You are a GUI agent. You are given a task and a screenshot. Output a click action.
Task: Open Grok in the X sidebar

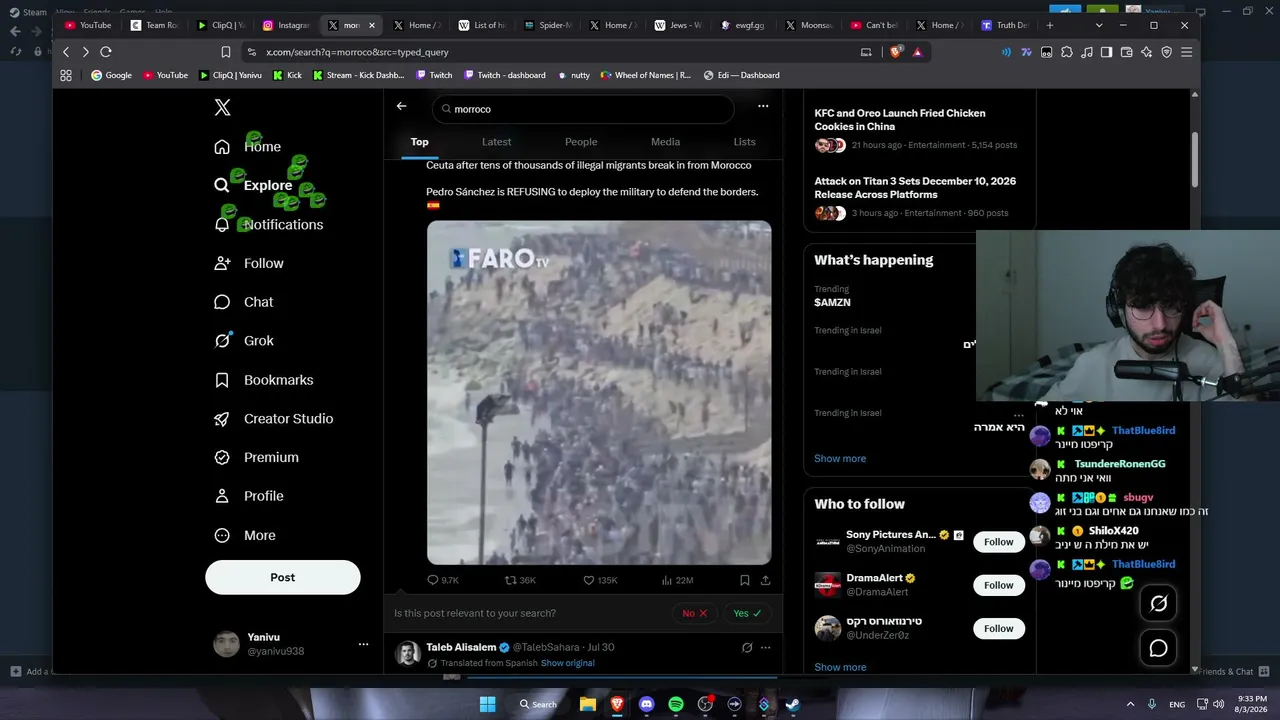(x=244, y=341)
